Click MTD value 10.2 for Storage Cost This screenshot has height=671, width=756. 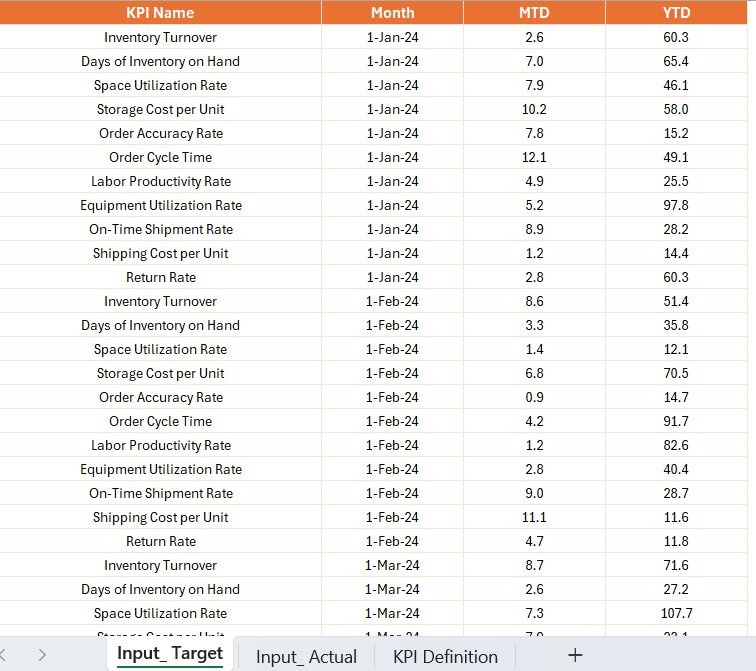click(x=534, y=109)
